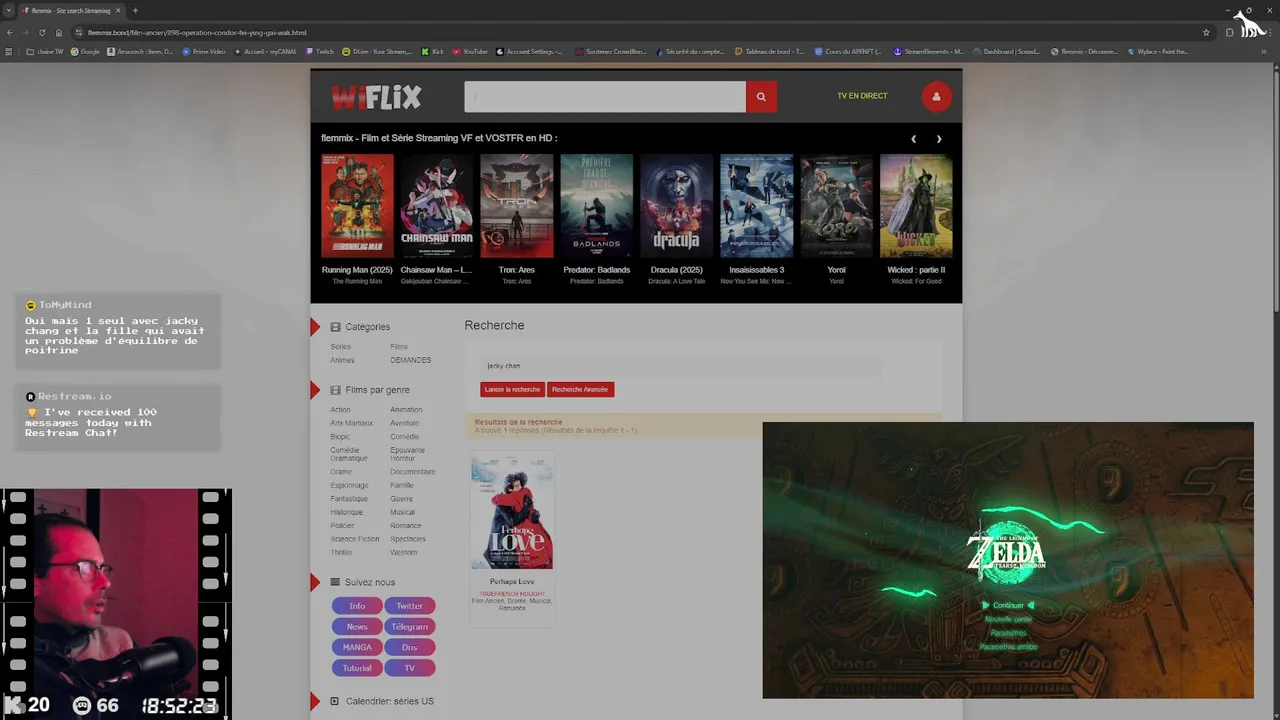Filter by Documentaire genre
The image size is (1280, 720).
click(x=412, y=472)
